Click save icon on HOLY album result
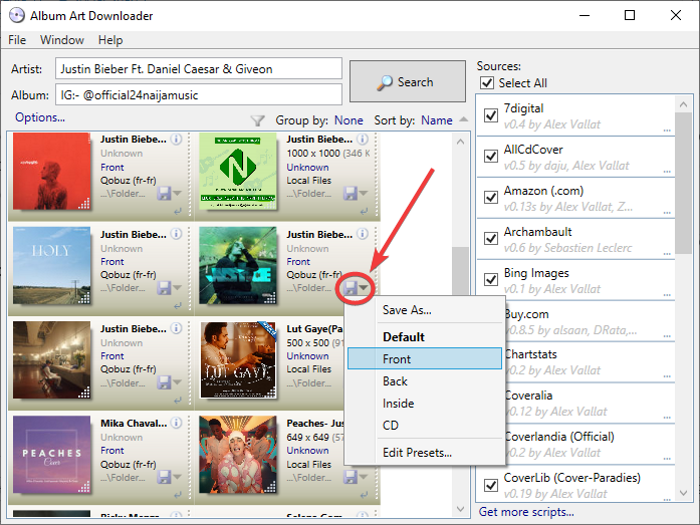 pos(164,287)
